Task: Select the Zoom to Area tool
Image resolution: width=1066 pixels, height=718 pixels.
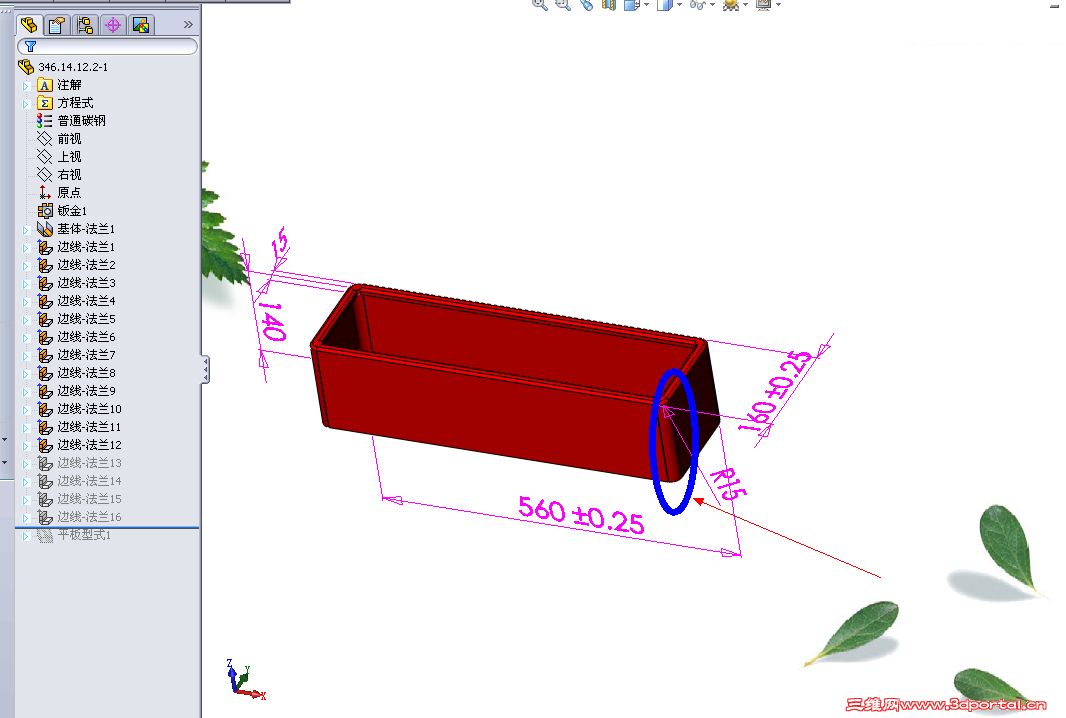Action: pos(563,4)
